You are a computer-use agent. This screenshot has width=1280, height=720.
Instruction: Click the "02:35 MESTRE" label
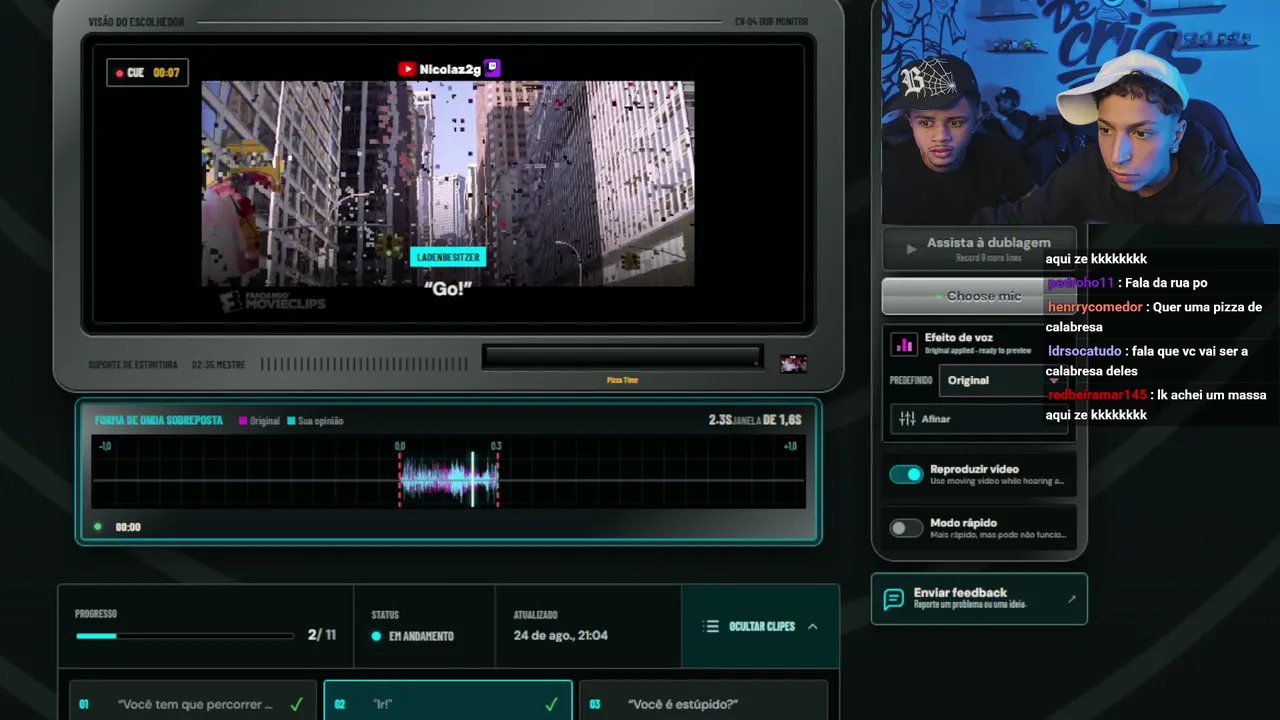218,365
